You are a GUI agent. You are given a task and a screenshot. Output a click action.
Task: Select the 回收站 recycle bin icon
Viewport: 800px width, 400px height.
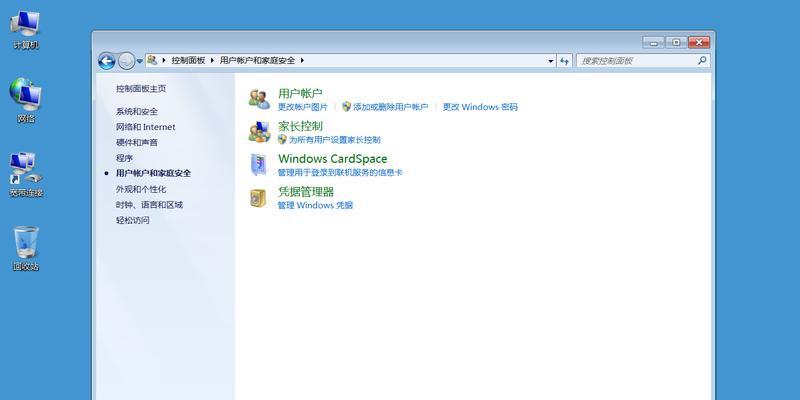pyautogui.click(x=26, y=248)
